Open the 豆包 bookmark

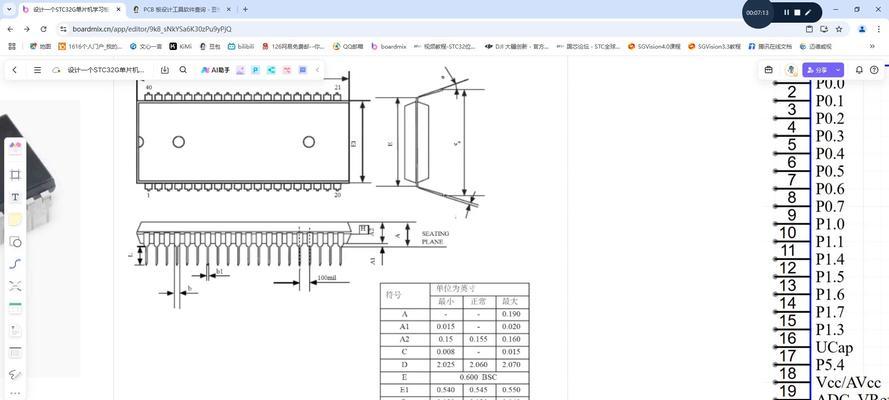[x=210, y=46]
